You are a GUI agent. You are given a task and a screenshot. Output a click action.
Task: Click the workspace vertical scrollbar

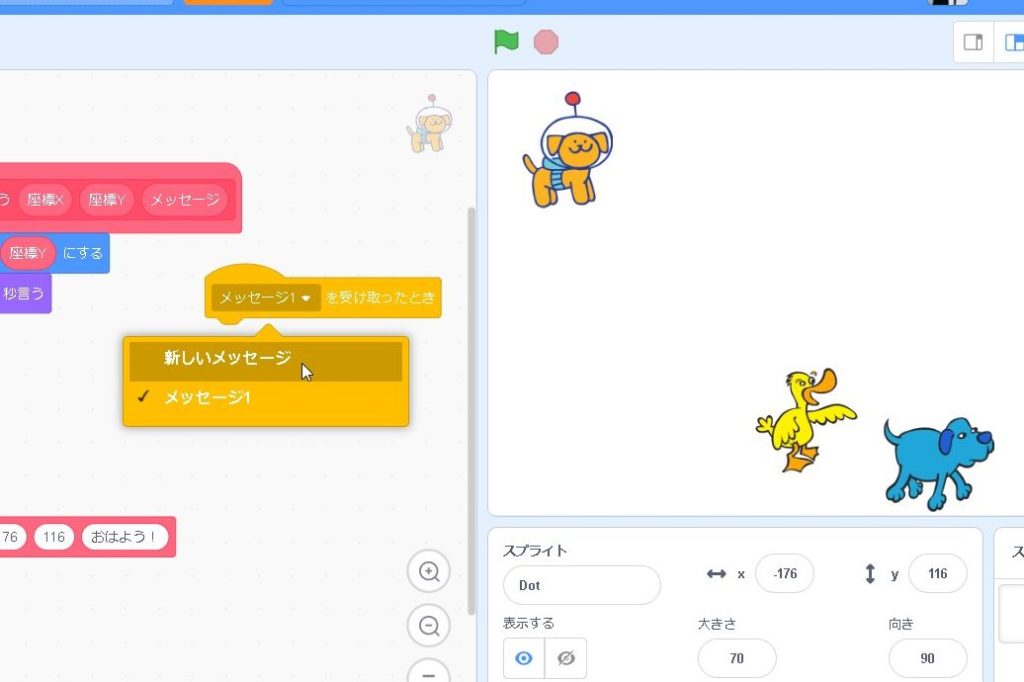coord(472,400)
